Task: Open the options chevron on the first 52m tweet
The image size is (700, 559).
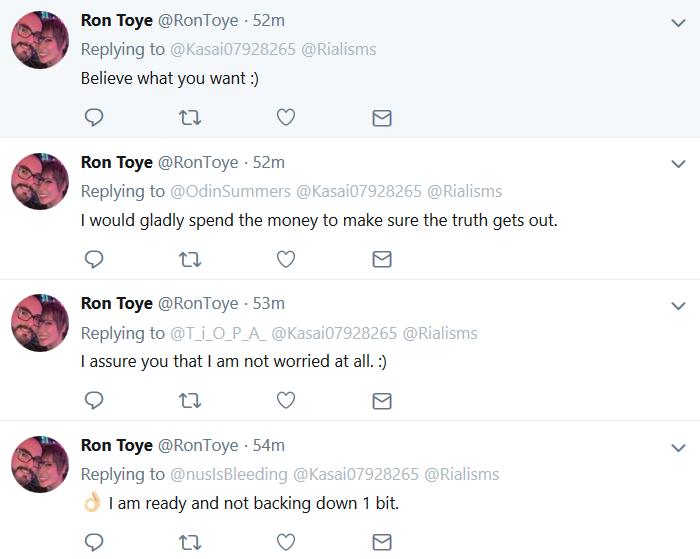Action: click(x=678, y=23)
